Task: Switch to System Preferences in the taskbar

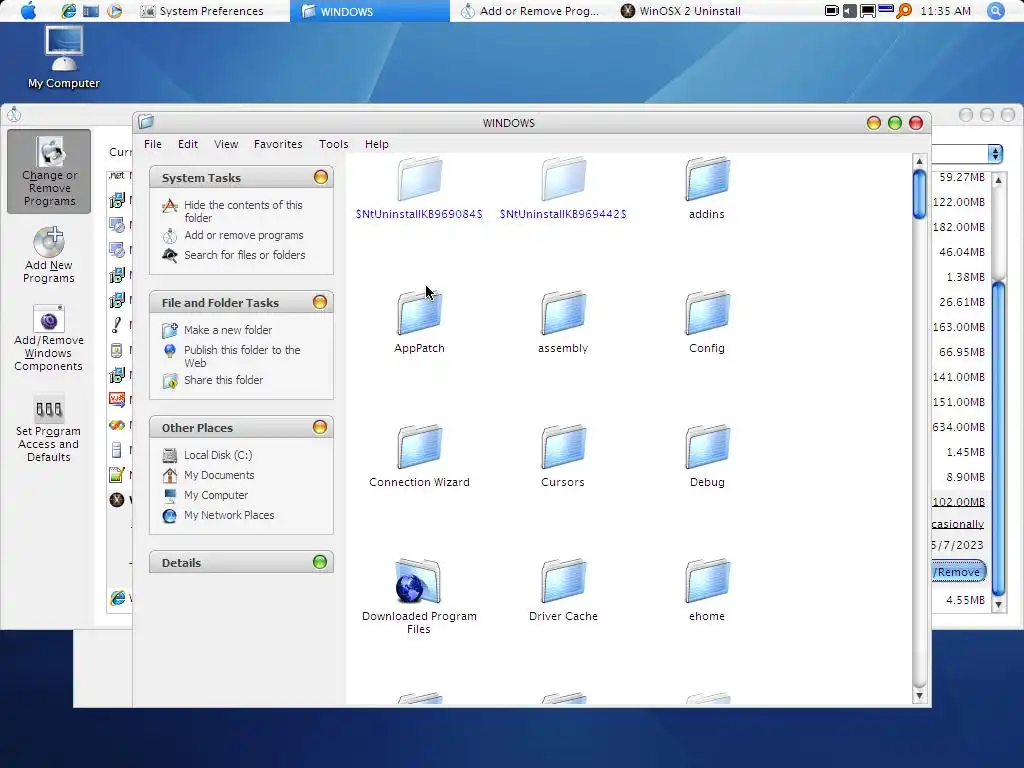Action: click(x=202, y=11)
